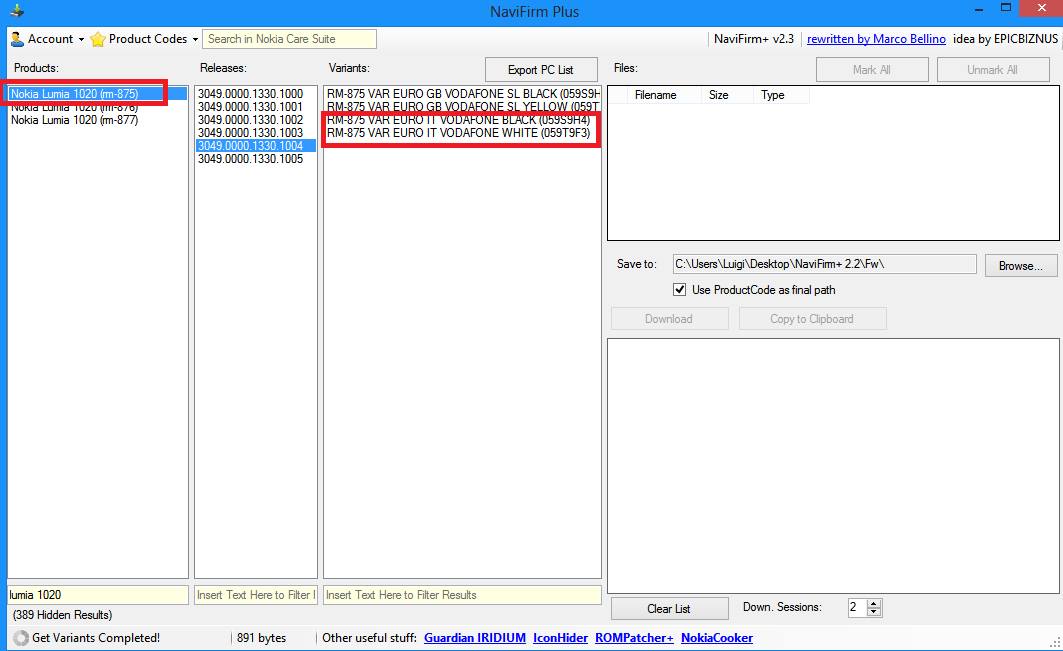The image size is (1063, 651).
Task: Open the NokiaCooker link
Action: (x=717, y=637)
